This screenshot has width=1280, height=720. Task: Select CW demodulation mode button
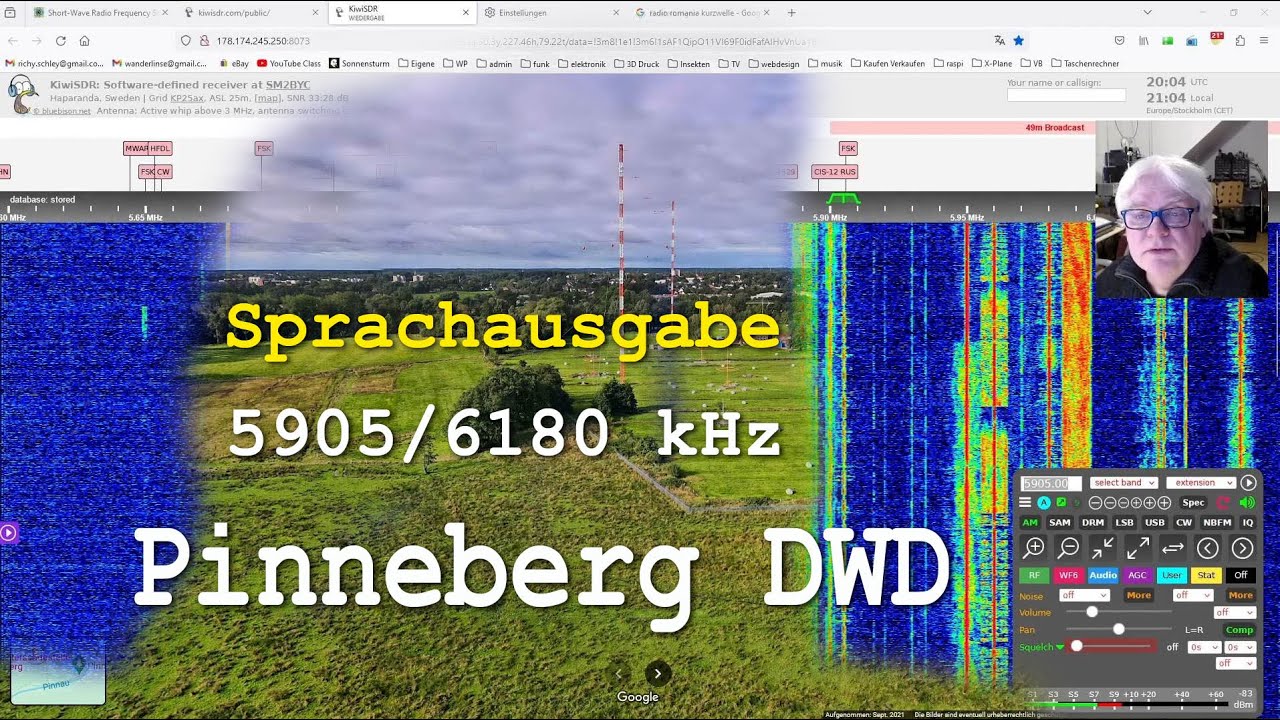click(1184, 523)
